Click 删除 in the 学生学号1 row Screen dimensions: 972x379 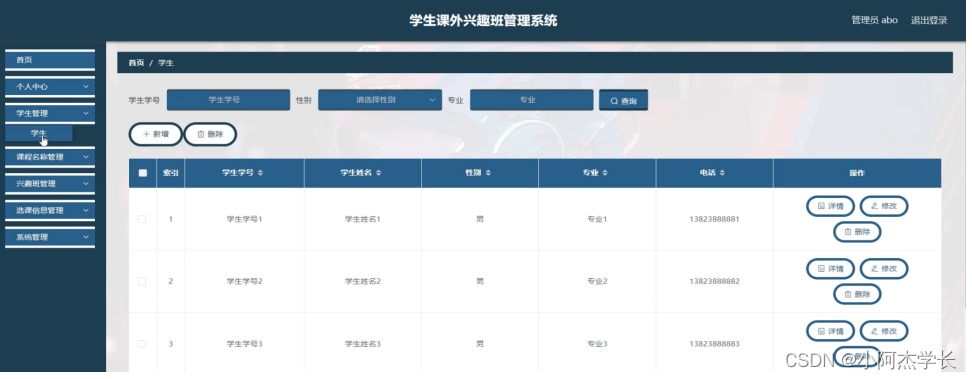click(857, 232)
